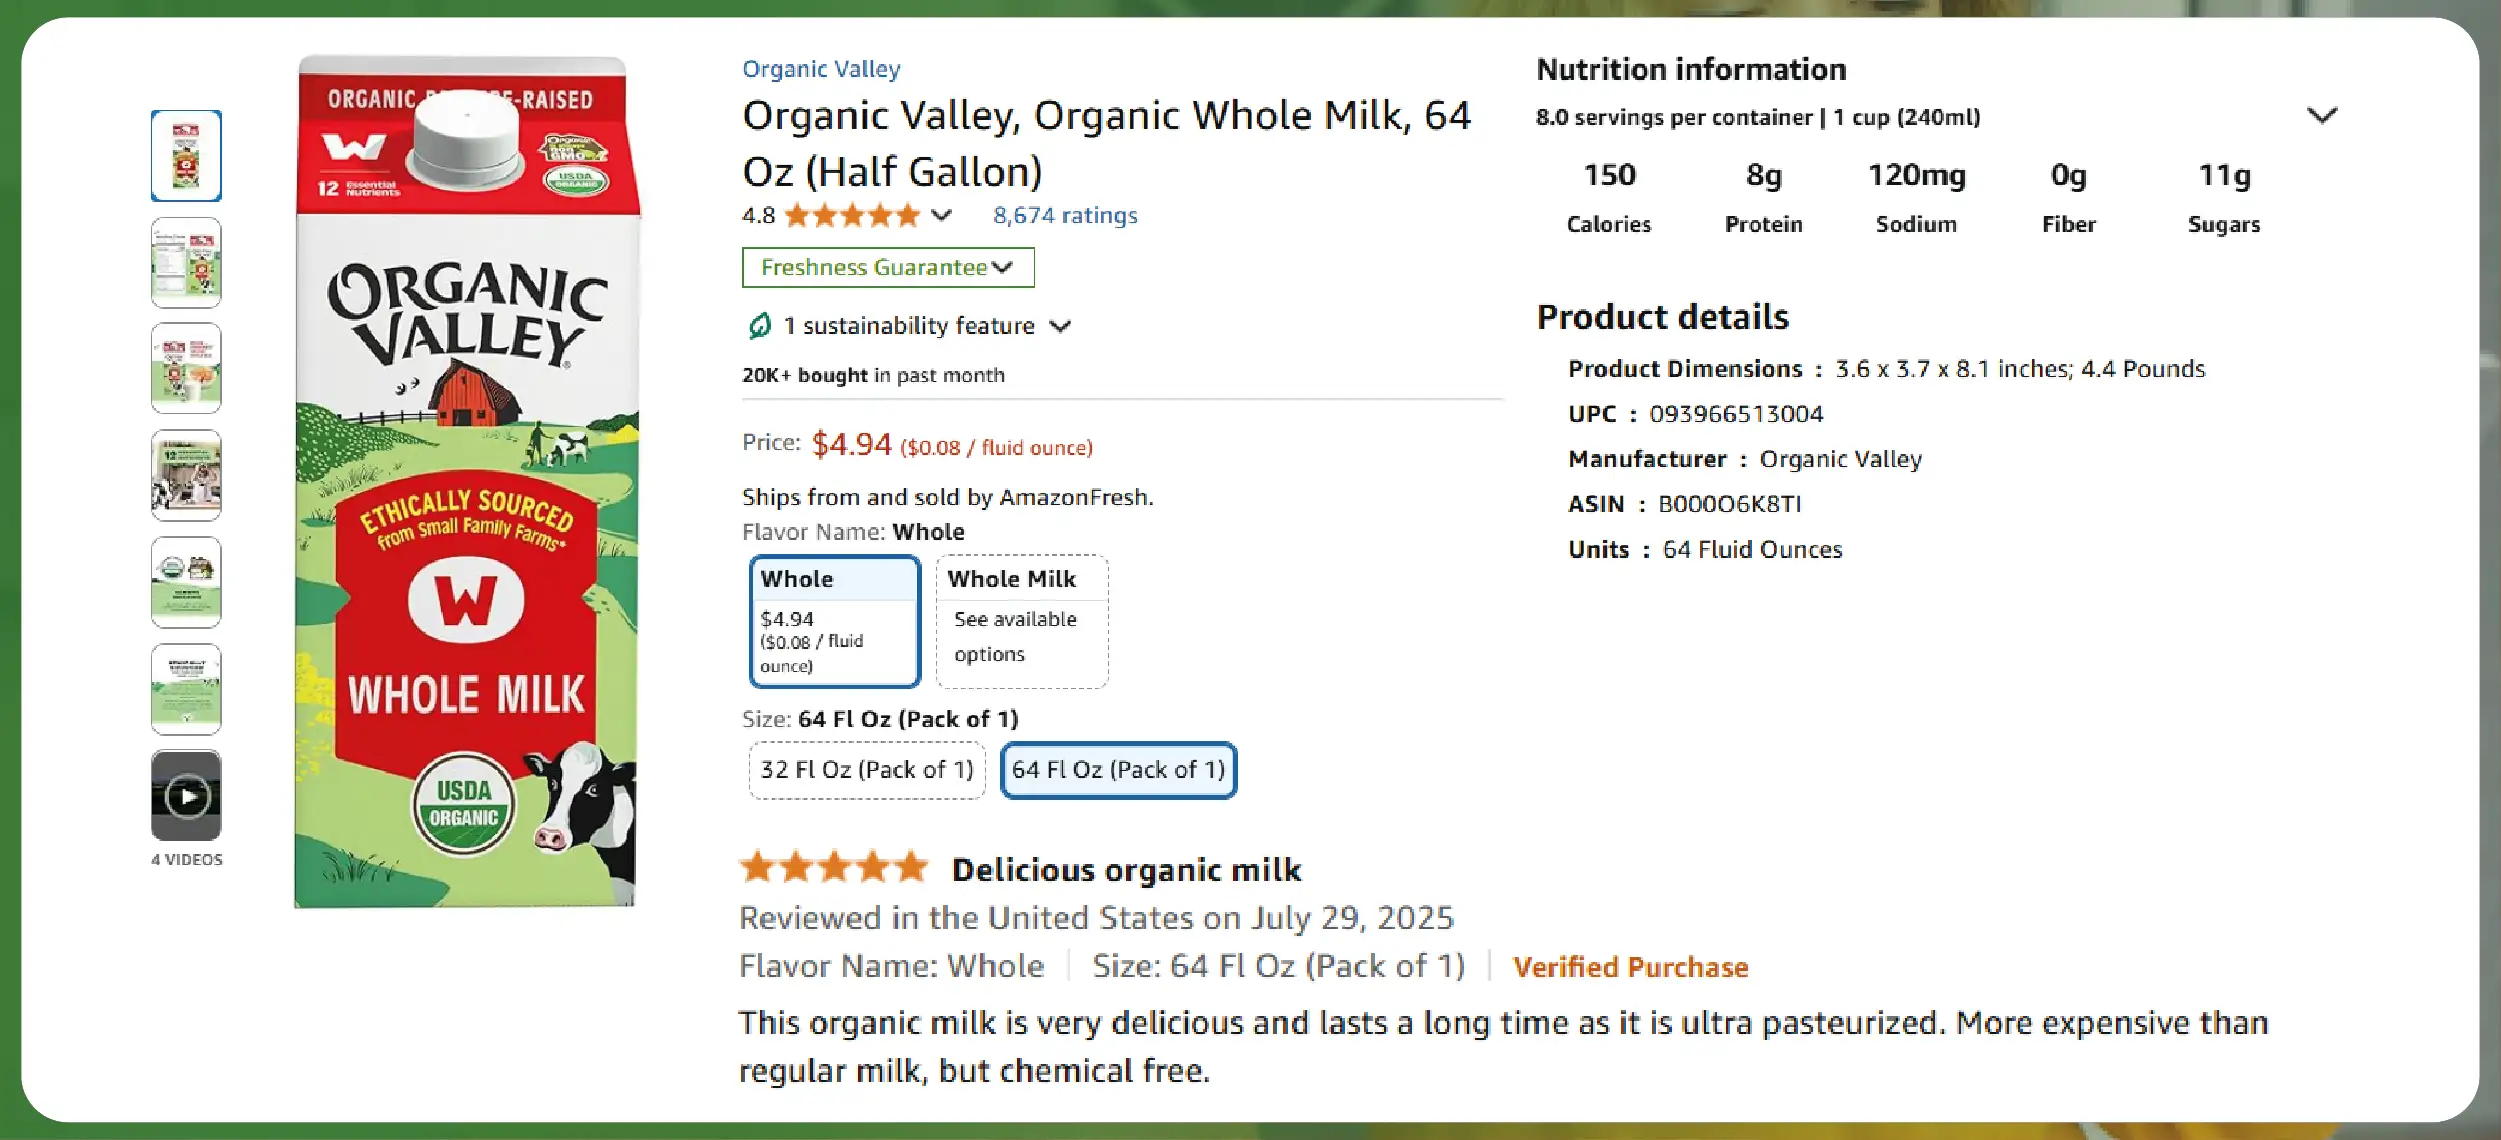2501x1140 pixels.
Task: Open the Organic Valley brand link
Action: tap(821, 69)
